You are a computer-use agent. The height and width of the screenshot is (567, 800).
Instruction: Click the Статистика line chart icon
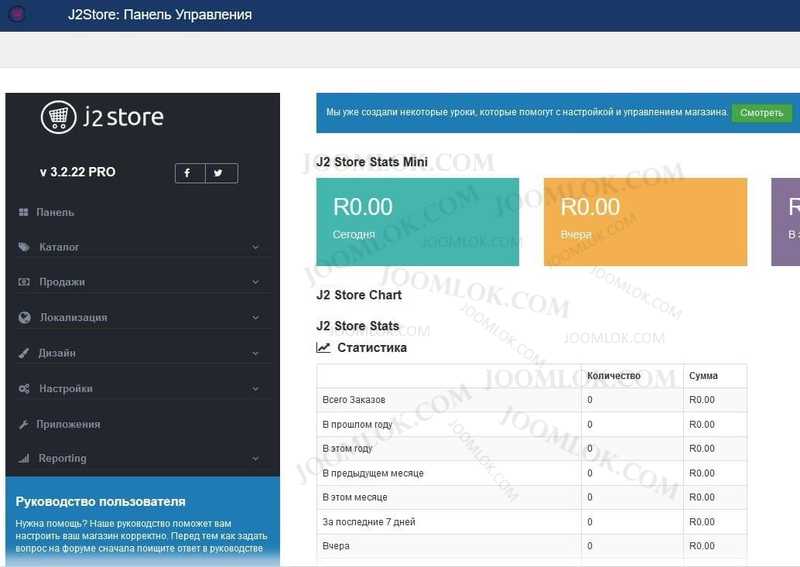point(323,348)
